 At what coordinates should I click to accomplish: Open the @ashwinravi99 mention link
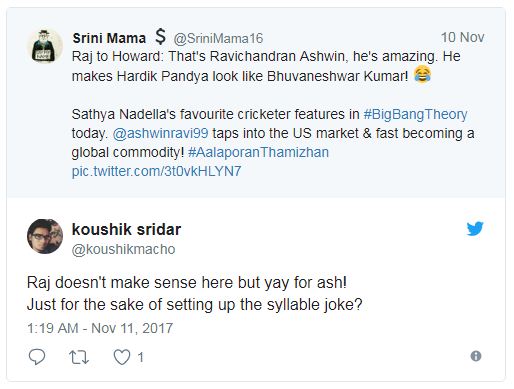click(160, 133)
